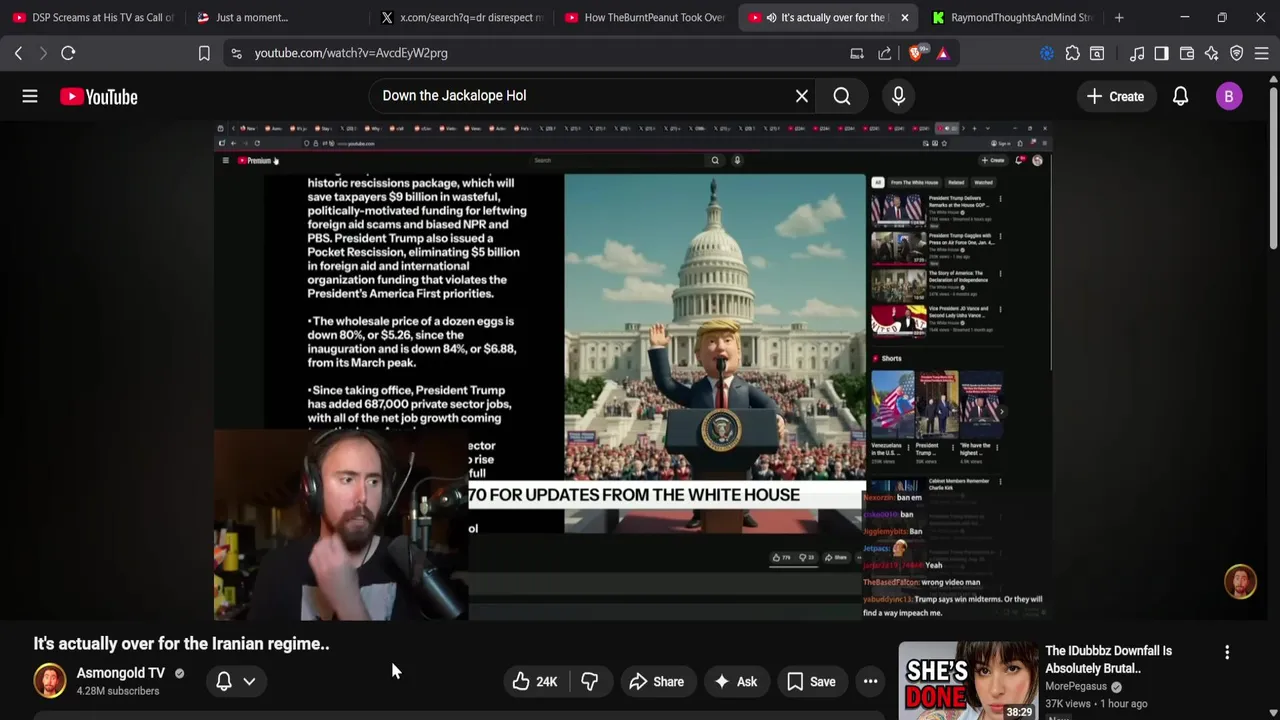Screen dimensions: 1280x720
Task: Start voice search with microphone icon
Action: (898, 96)
